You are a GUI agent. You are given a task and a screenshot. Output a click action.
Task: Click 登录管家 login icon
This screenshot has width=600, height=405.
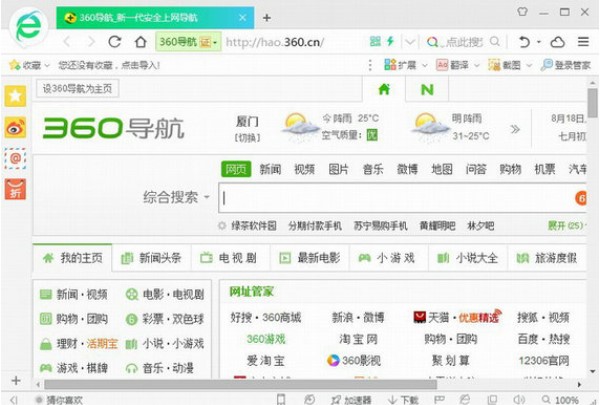point(566,65)
